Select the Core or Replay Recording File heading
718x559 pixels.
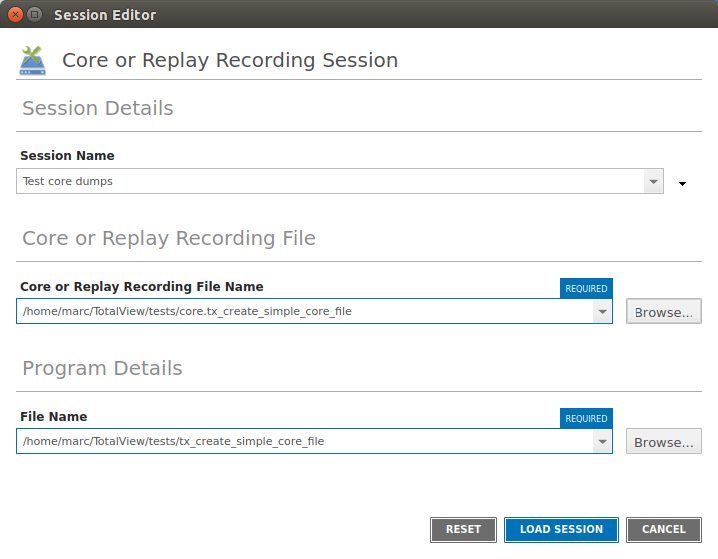click(x=169, y=238)
